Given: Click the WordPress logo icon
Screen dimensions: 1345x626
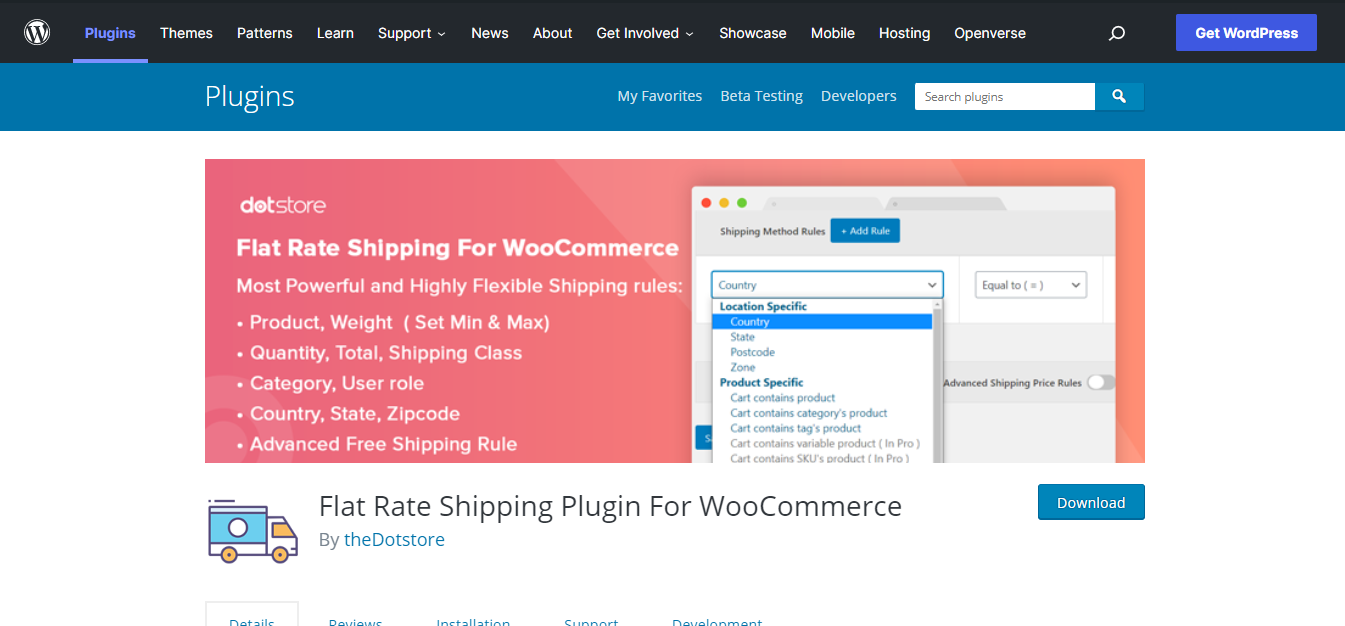Looking at the screenshot, I should click(37, 32).
